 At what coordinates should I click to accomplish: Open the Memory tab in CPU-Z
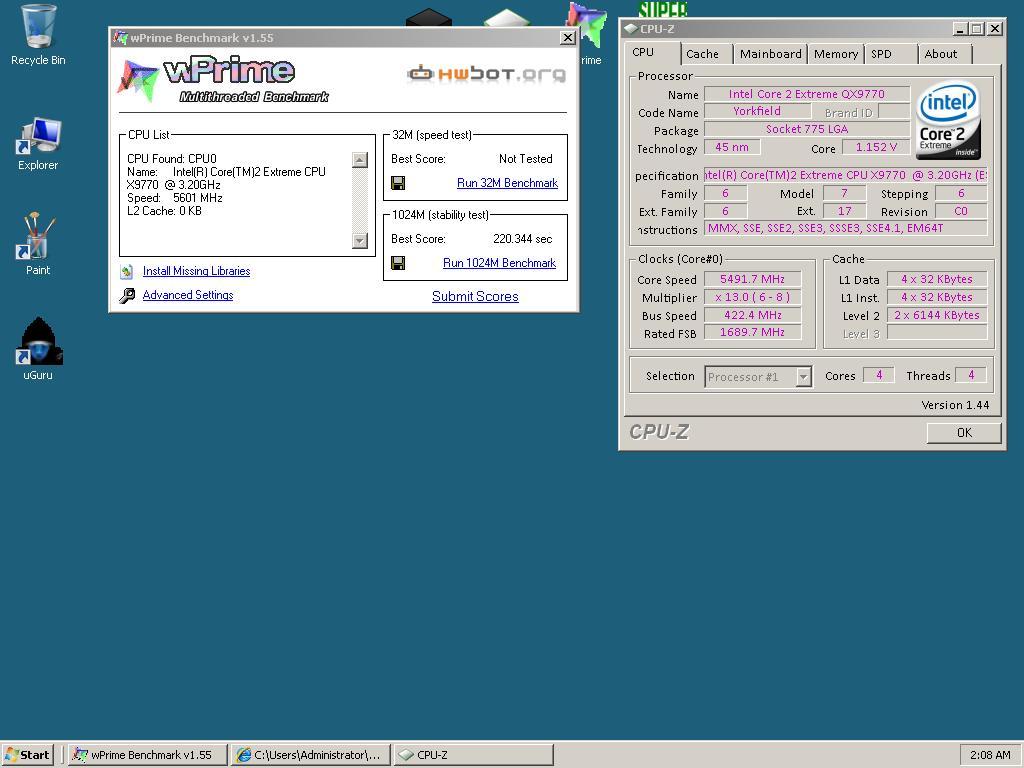(x=836, y=54)
